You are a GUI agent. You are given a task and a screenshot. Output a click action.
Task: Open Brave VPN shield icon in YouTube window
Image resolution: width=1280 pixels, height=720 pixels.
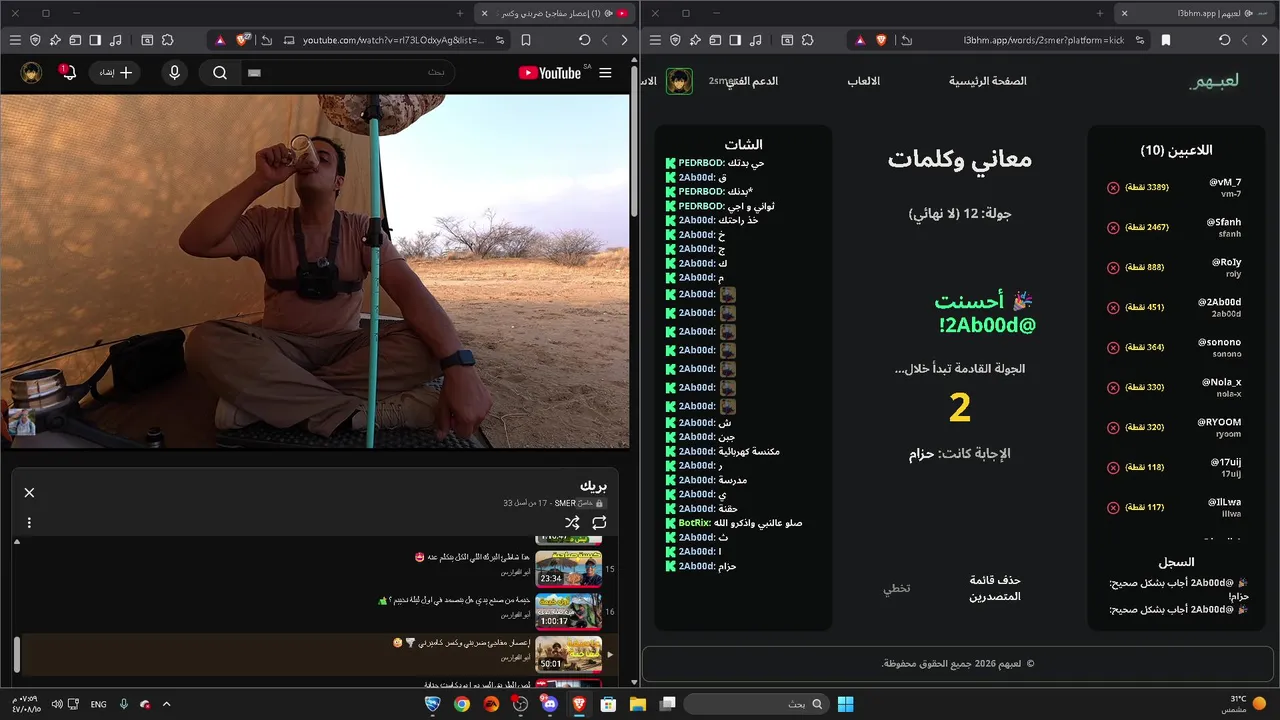pyautogui.click(x=35, y=40)
